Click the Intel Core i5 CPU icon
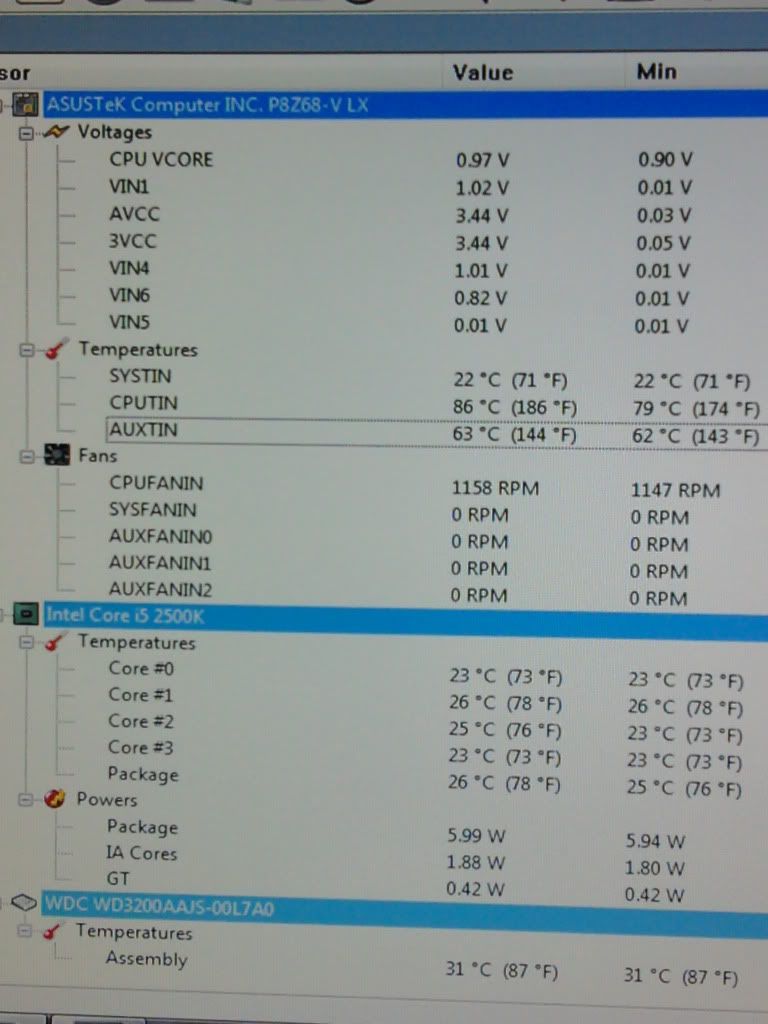768x1024 pixels. tap(26, 614)
